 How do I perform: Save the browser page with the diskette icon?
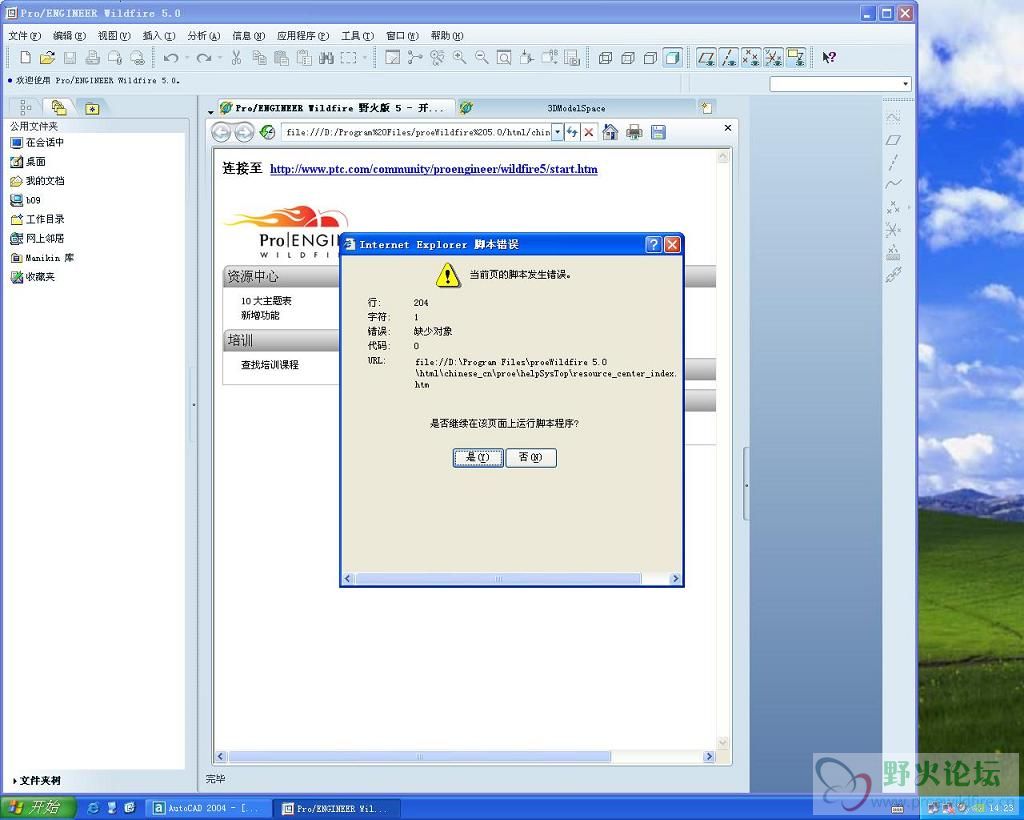(658, 133)
